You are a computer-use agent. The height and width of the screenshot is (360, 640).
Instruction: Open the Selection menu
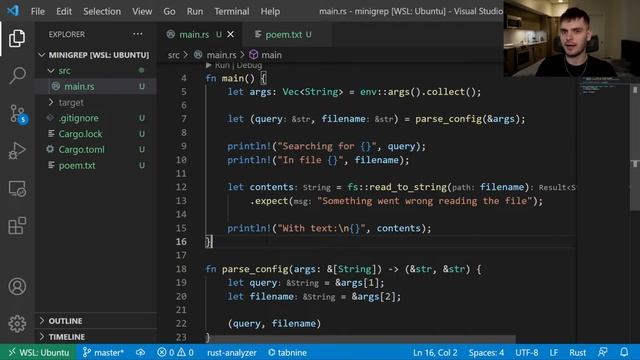click(x=102, y=11)
